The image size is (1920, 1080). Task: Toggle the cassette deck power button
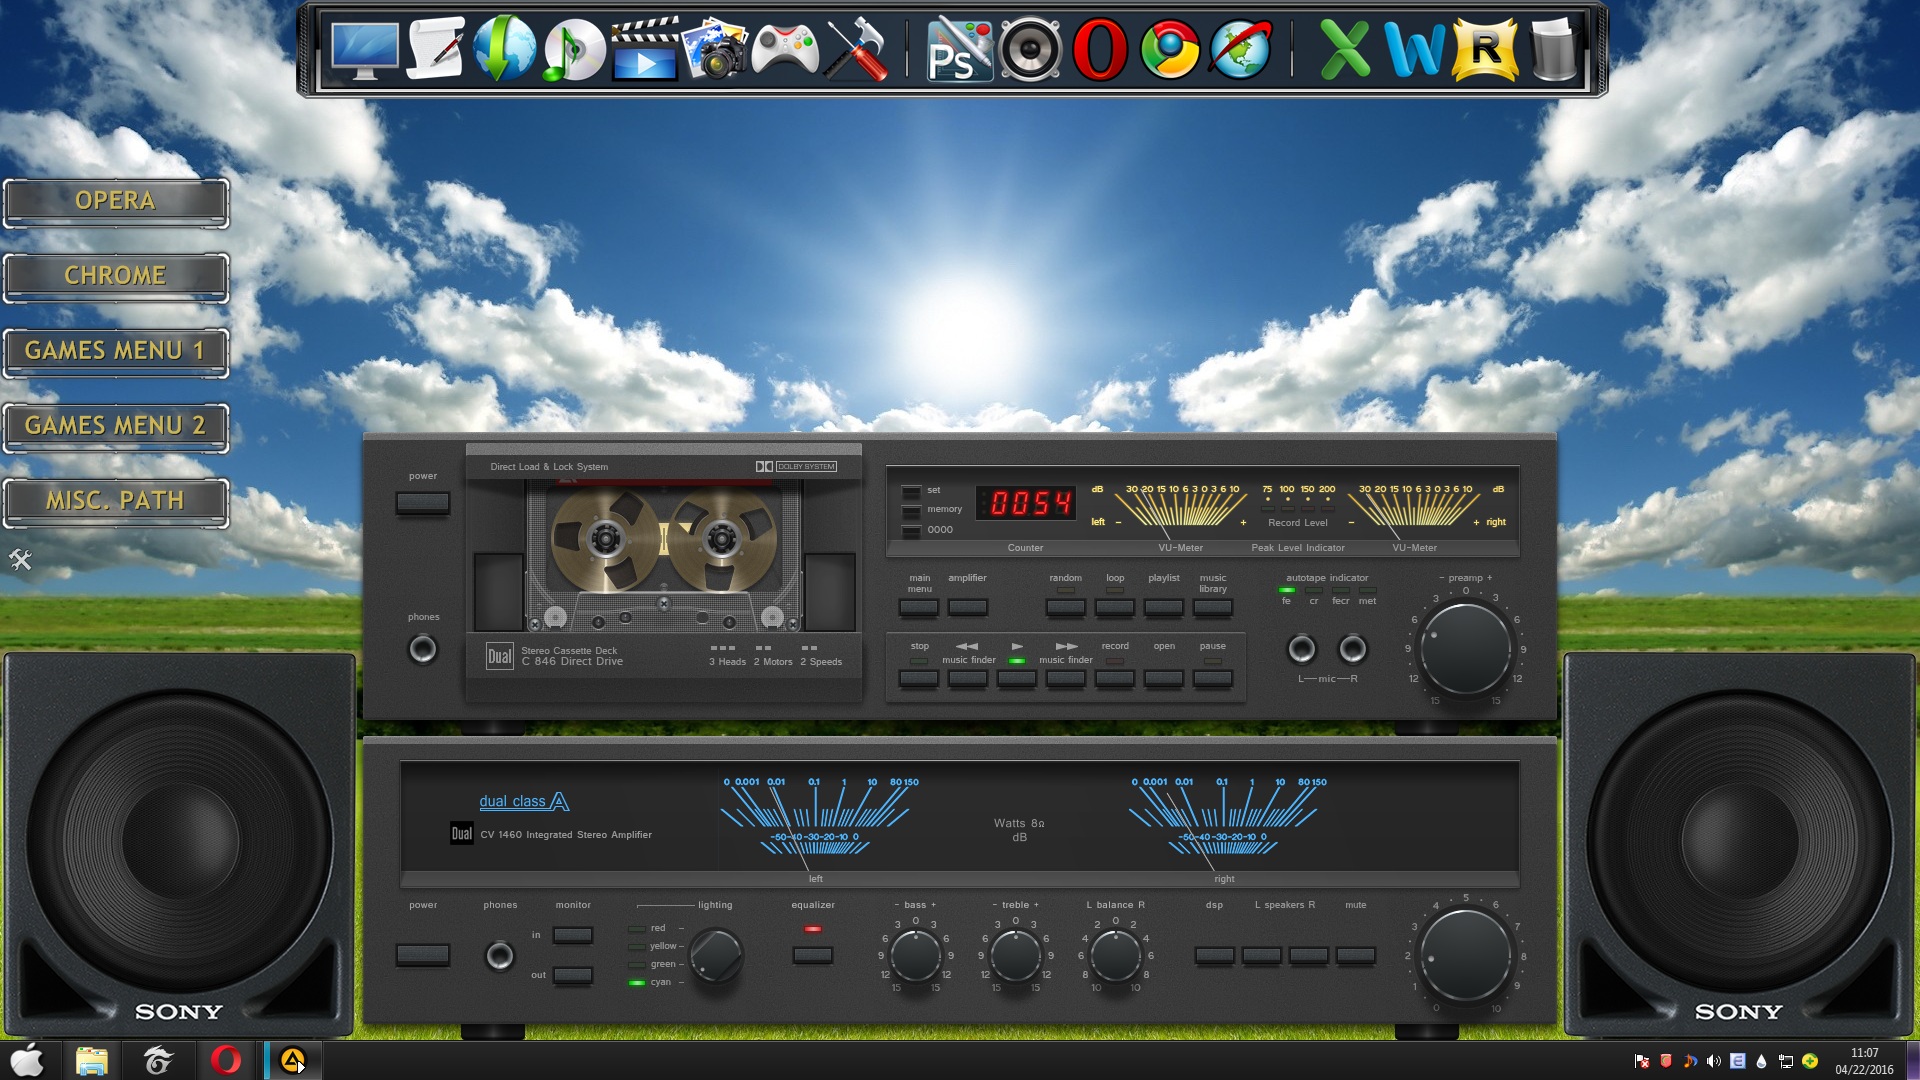click(422, 503)
